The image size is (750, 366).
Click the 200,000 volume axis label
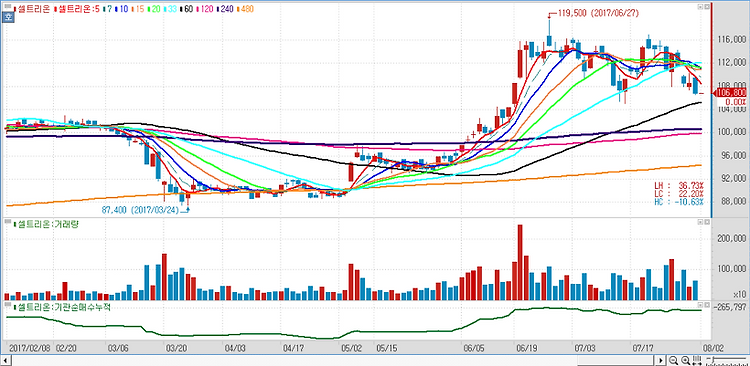click(x=731, y=238)
